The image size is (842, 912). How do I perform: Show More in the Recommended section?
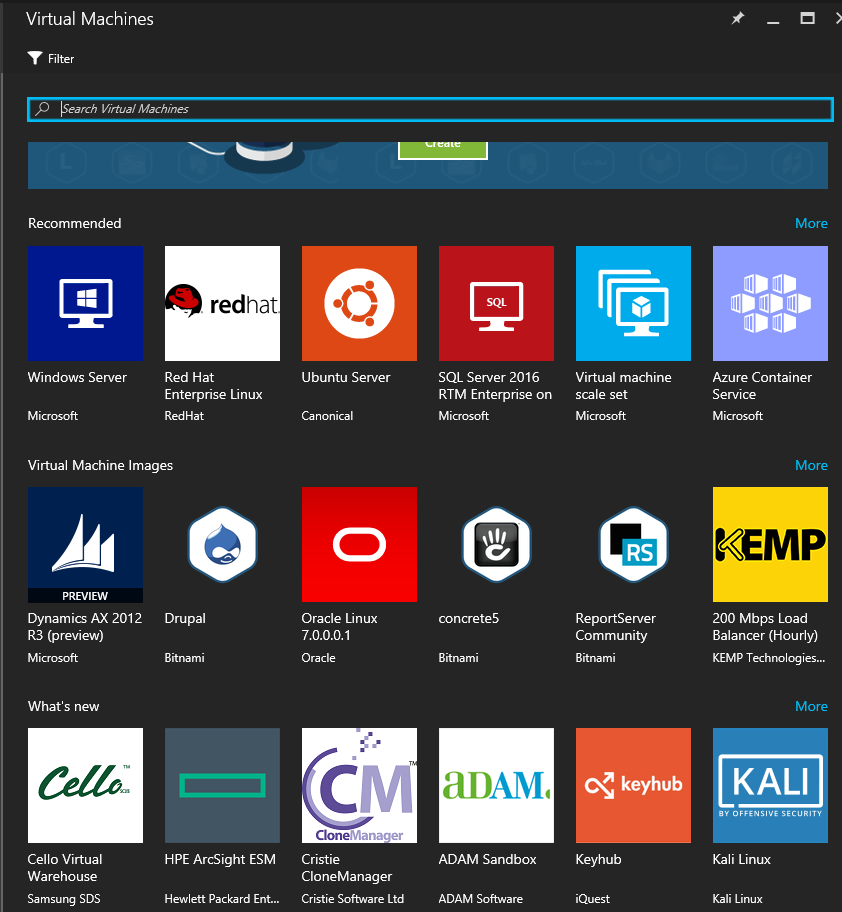pyautogui.click(x=811, y=223)
